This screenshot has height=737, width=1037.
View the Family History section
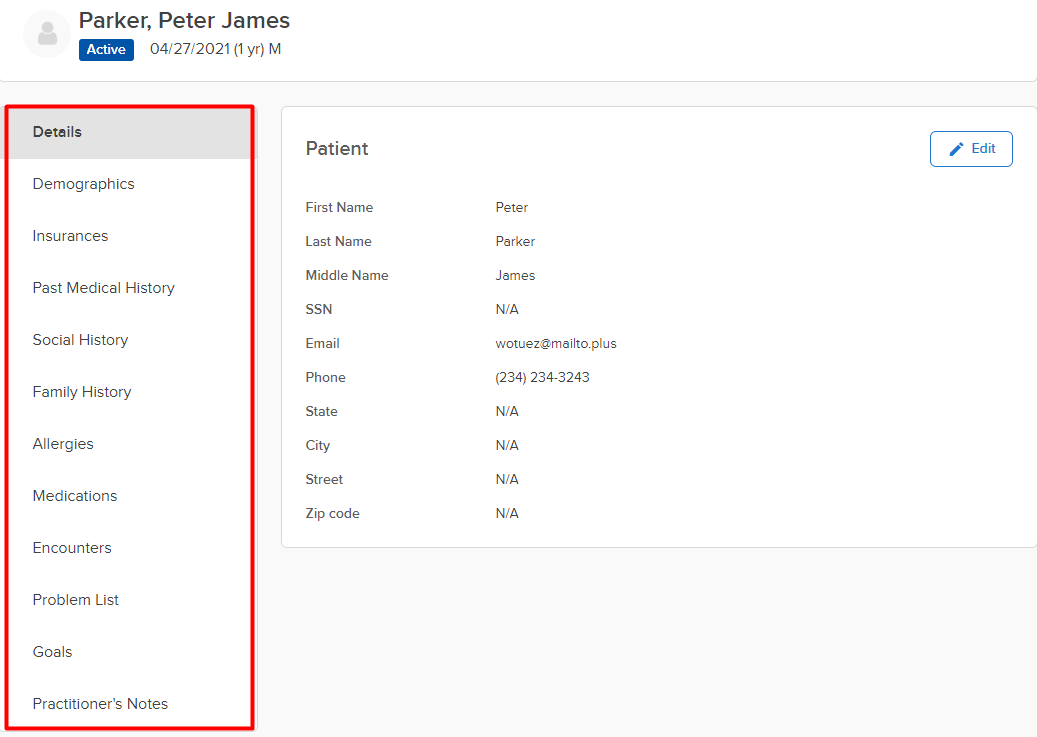click(x=82, y=392)
